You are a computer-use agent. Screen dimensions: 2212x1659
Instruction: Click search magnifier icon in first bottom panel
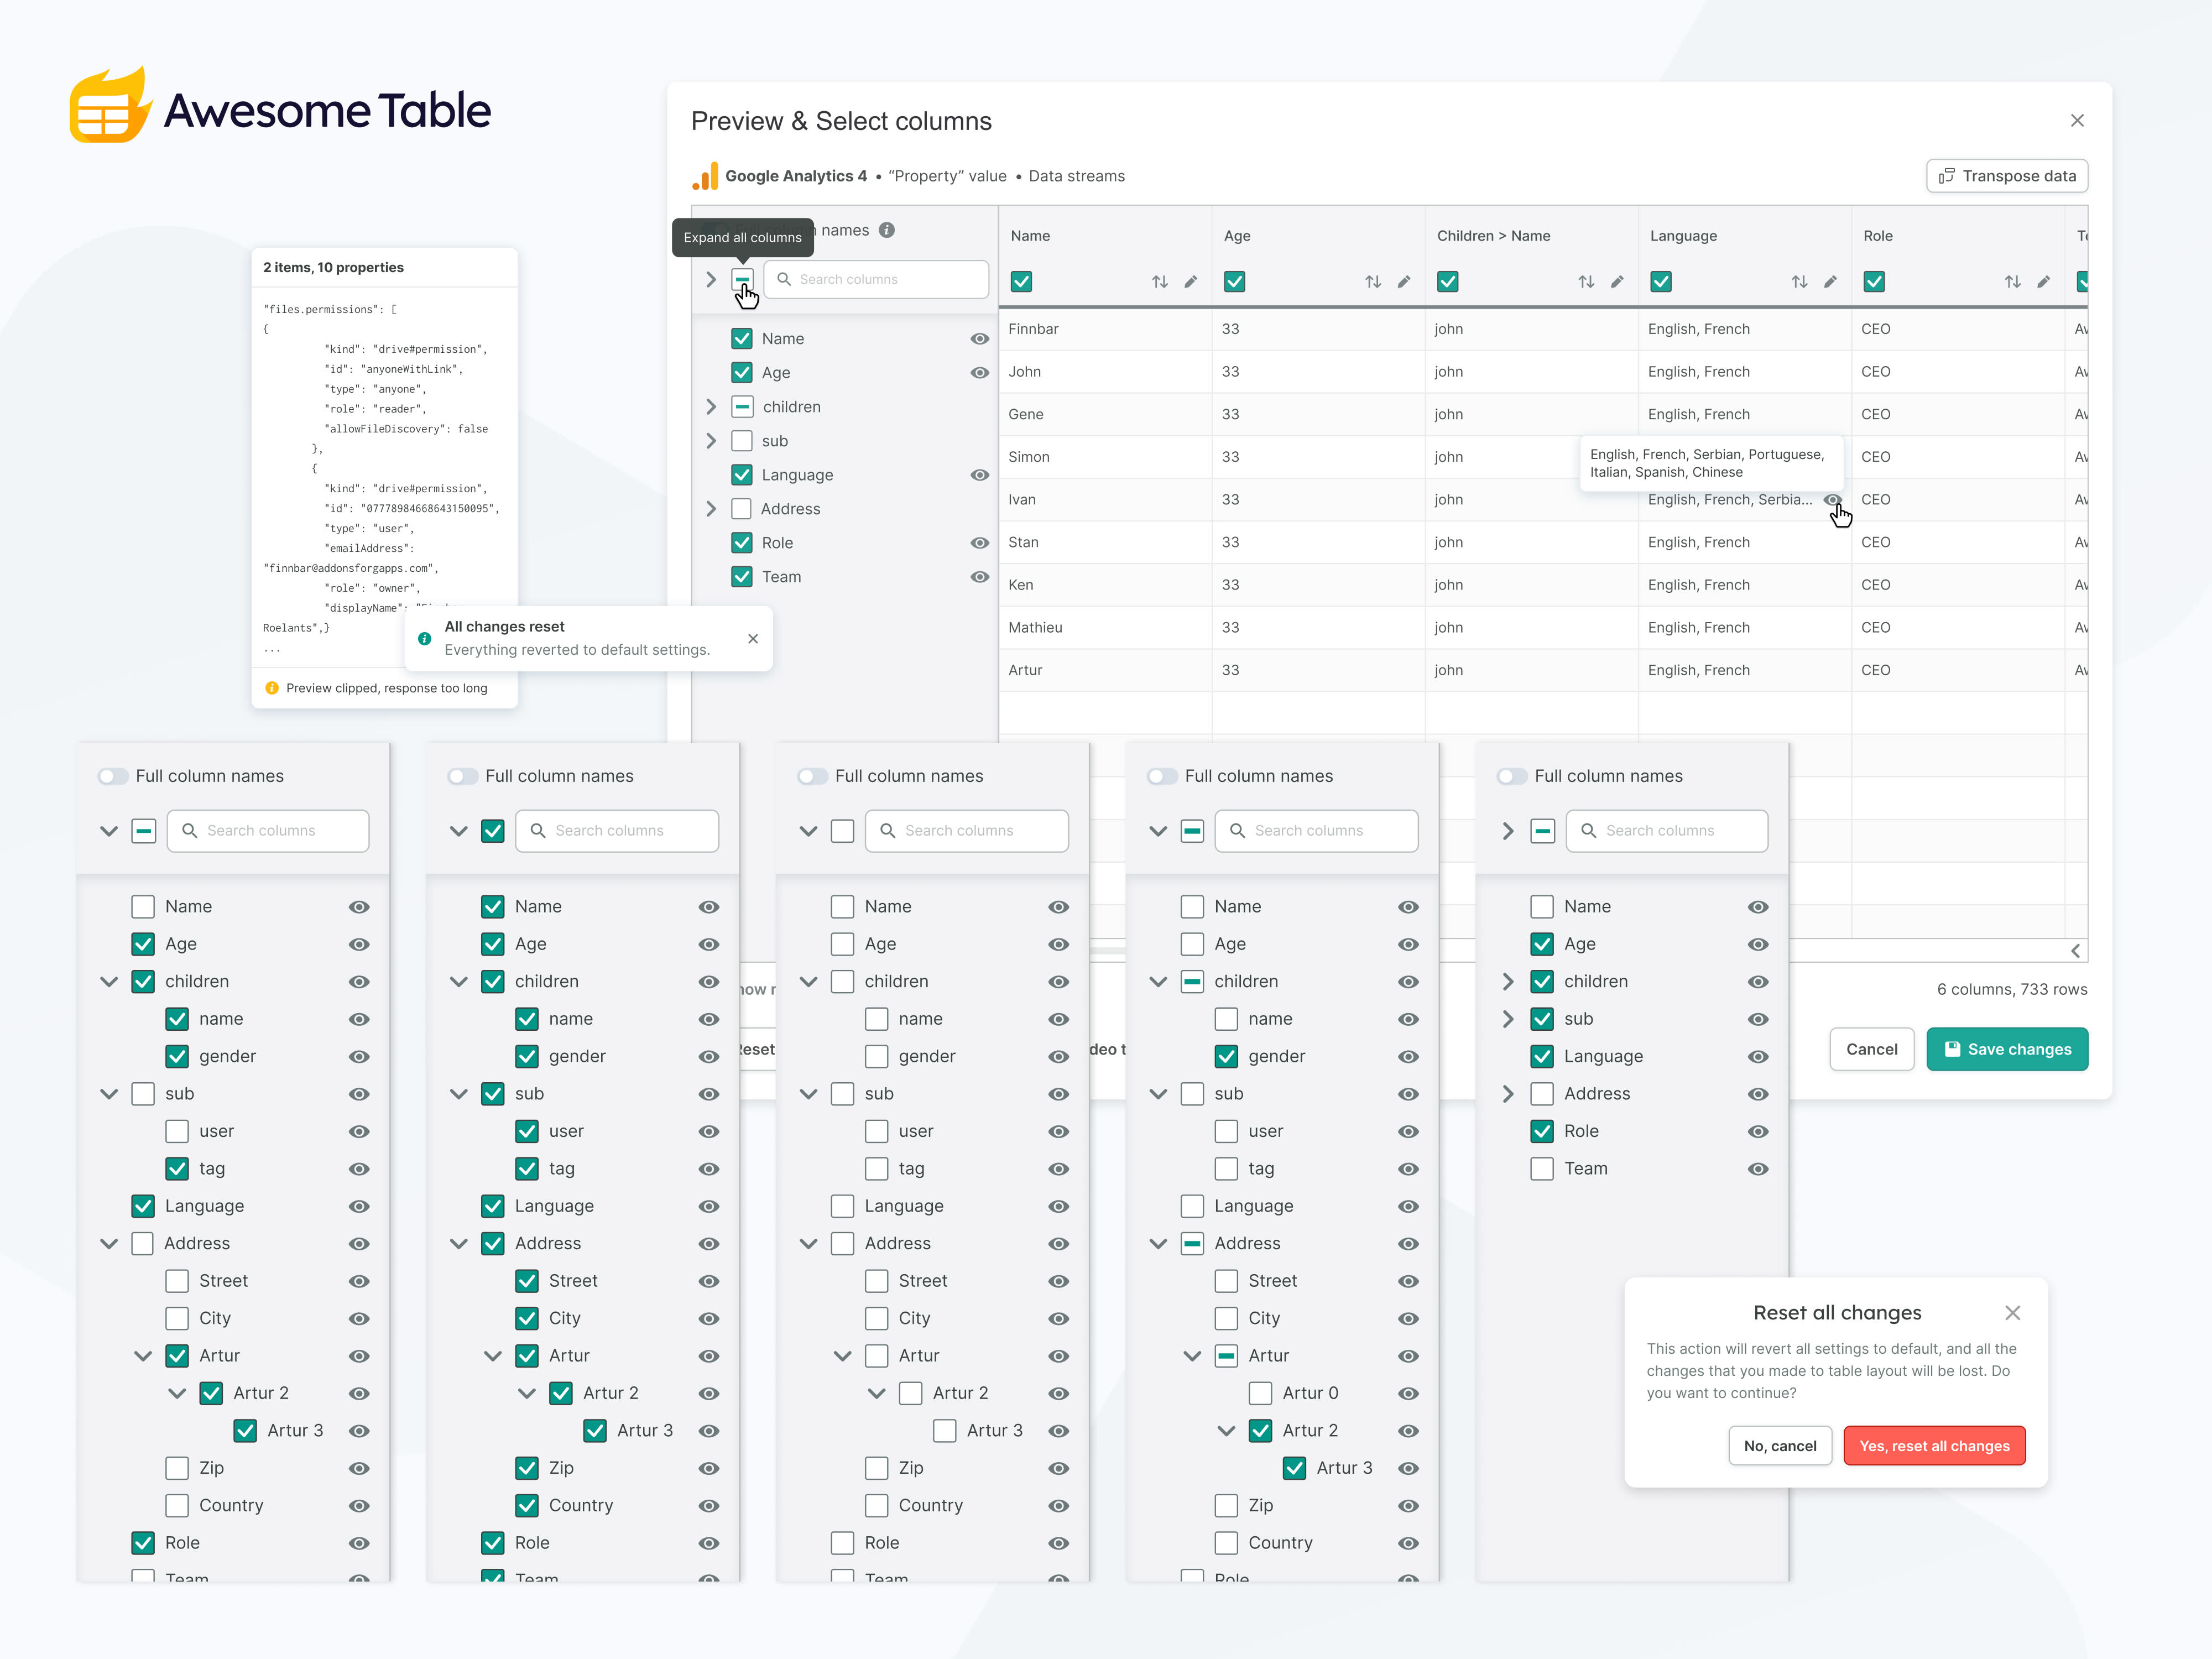point(189,830)
